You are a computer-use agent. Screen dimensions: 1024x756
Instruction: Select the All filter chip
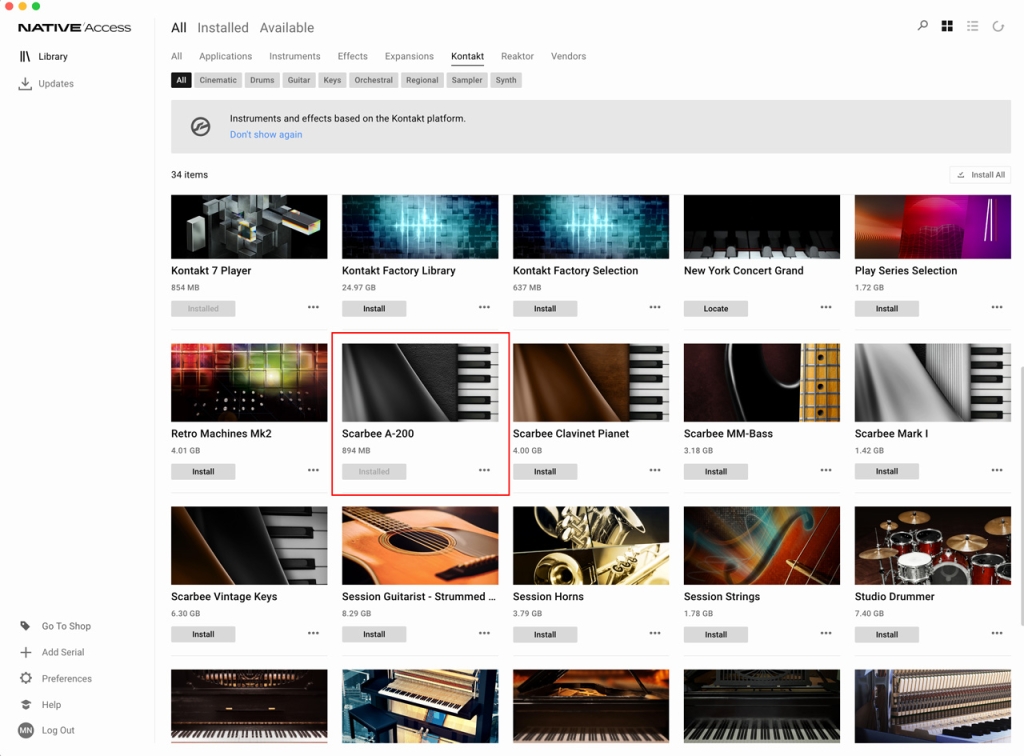(x=181, y=80)
